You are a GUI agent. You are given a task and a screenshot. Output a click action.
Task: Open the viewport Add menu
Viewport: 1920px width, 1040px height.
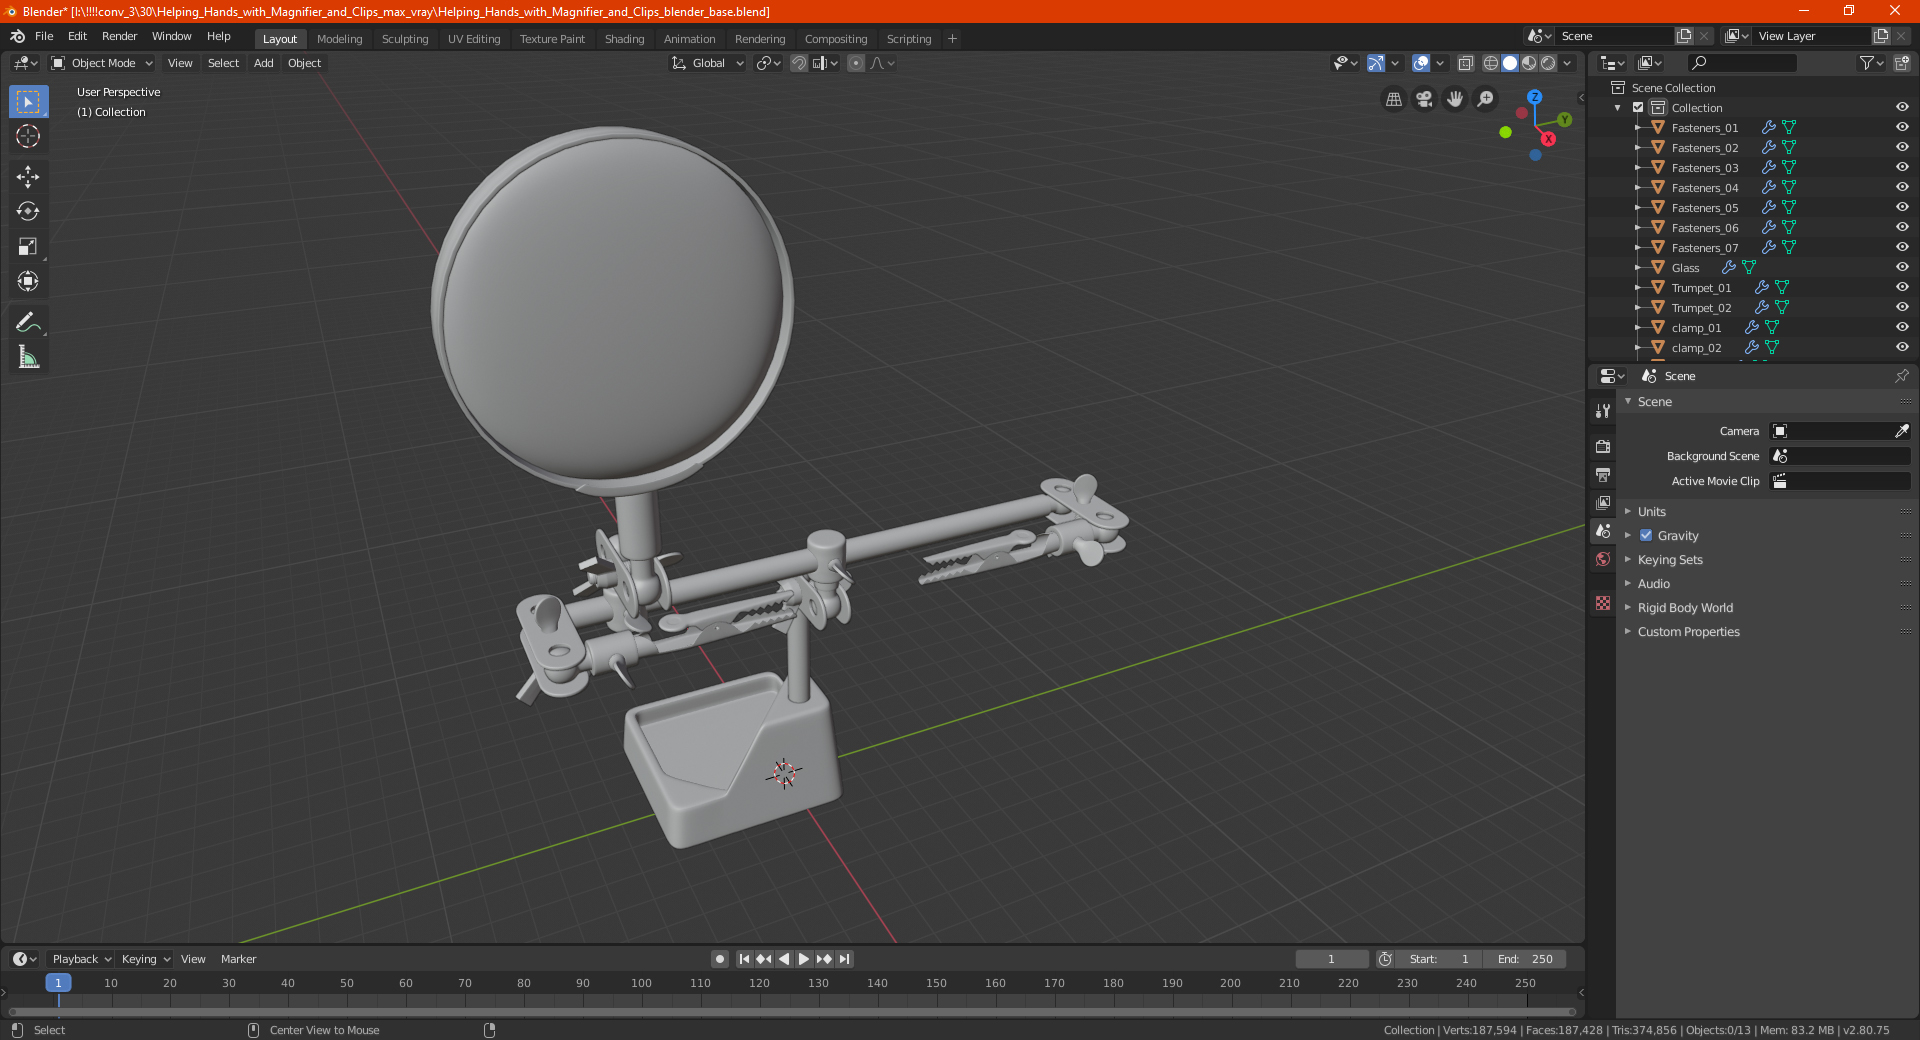263,63
